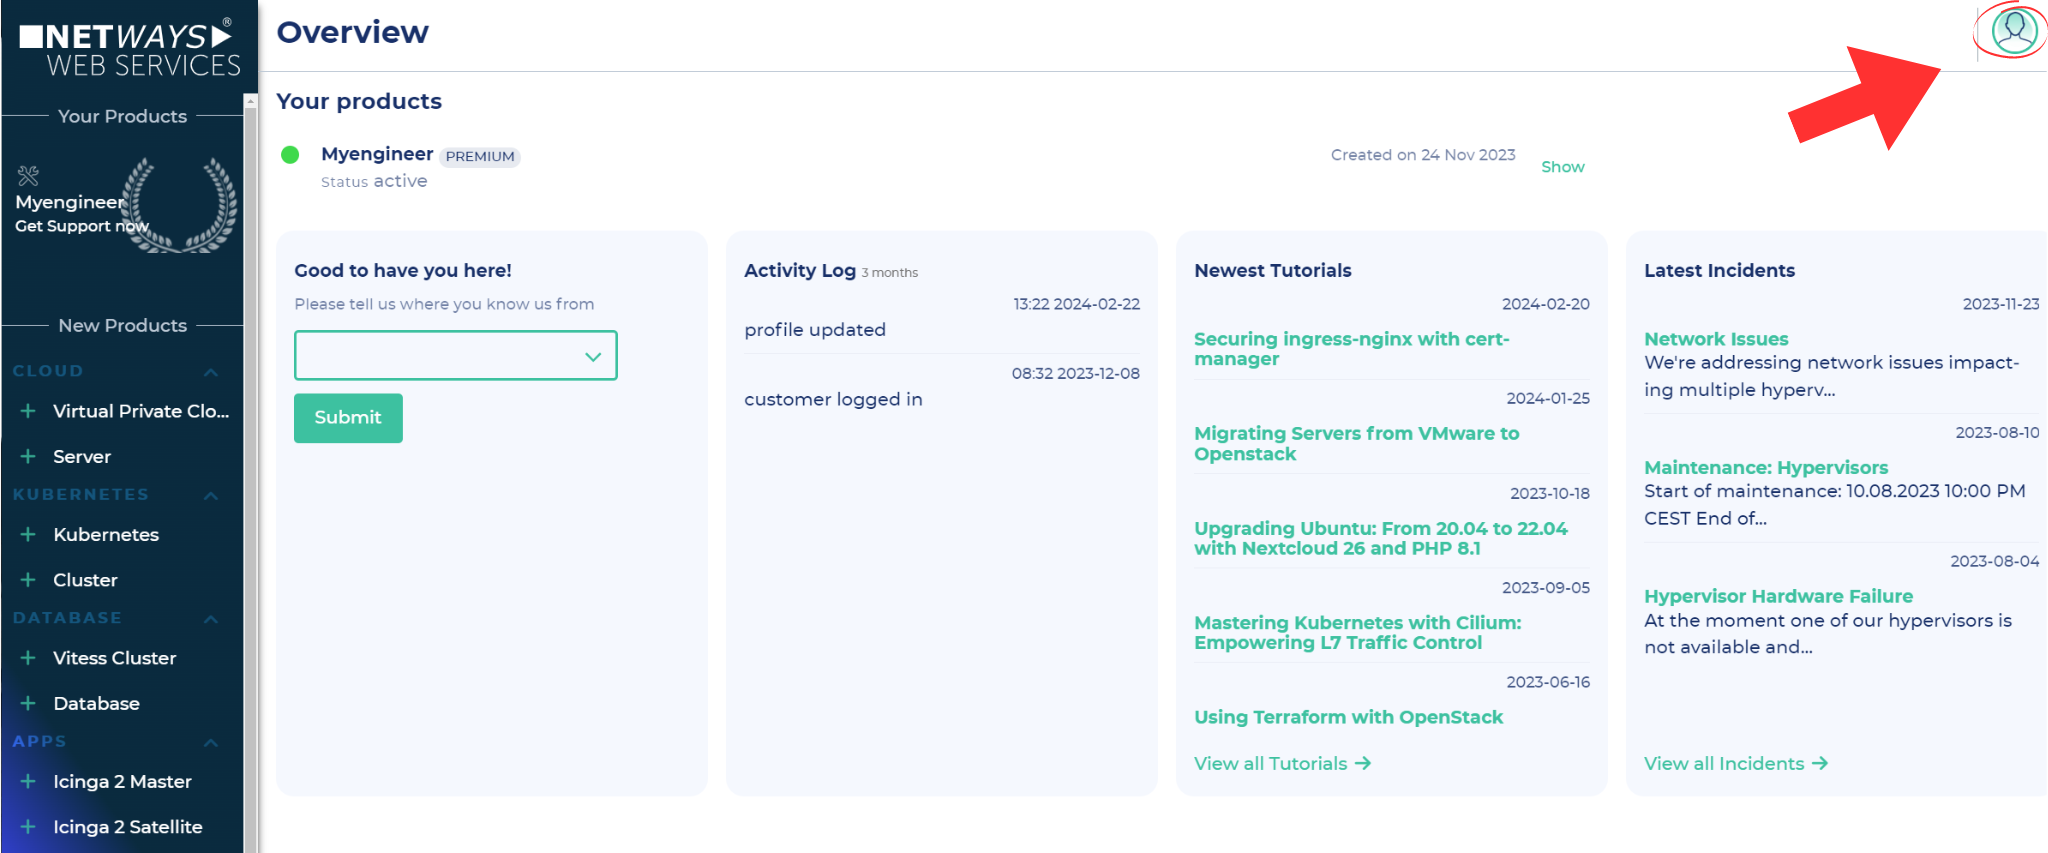Open View all Tutorials link
This screenshot has width=2048, height=853.
[1281, 764]
